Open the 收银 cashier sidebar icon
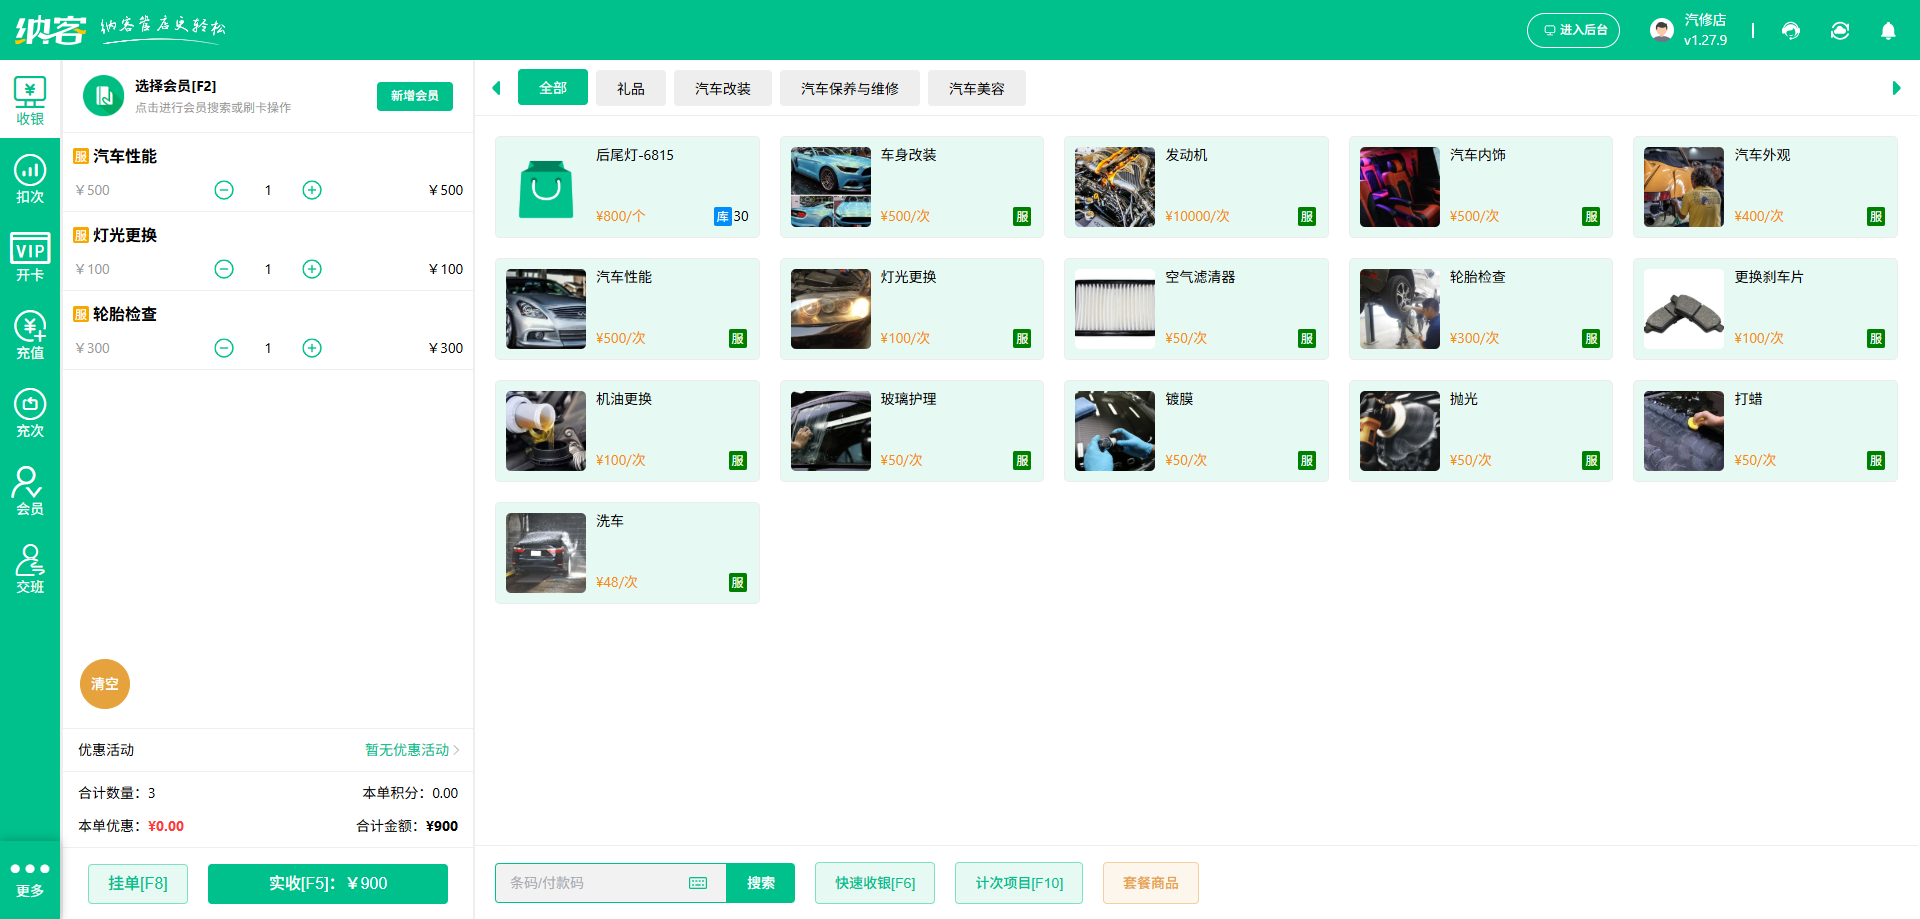This screenshot has width=1920, height=919. [30, 100]
